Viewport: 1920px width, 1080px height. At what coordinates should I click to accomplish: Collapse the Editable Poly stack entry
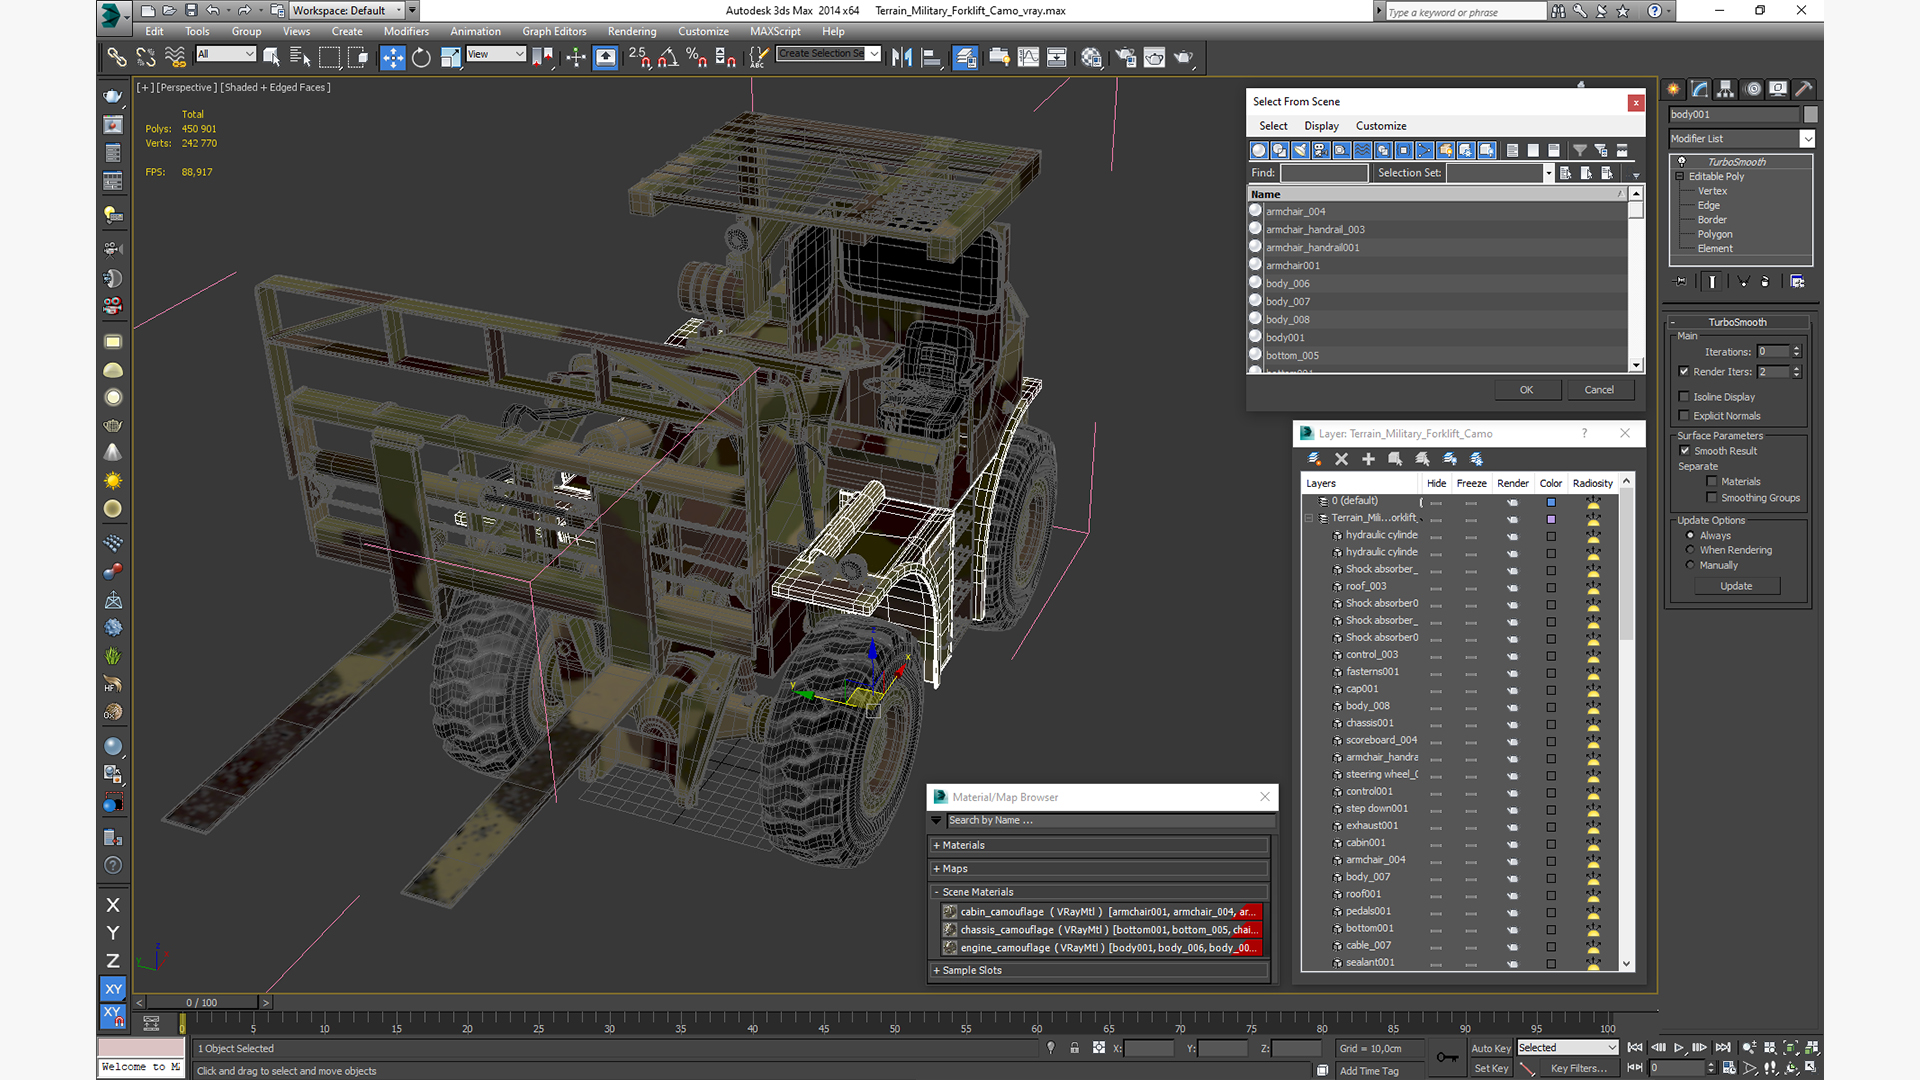click(1680, 176)
